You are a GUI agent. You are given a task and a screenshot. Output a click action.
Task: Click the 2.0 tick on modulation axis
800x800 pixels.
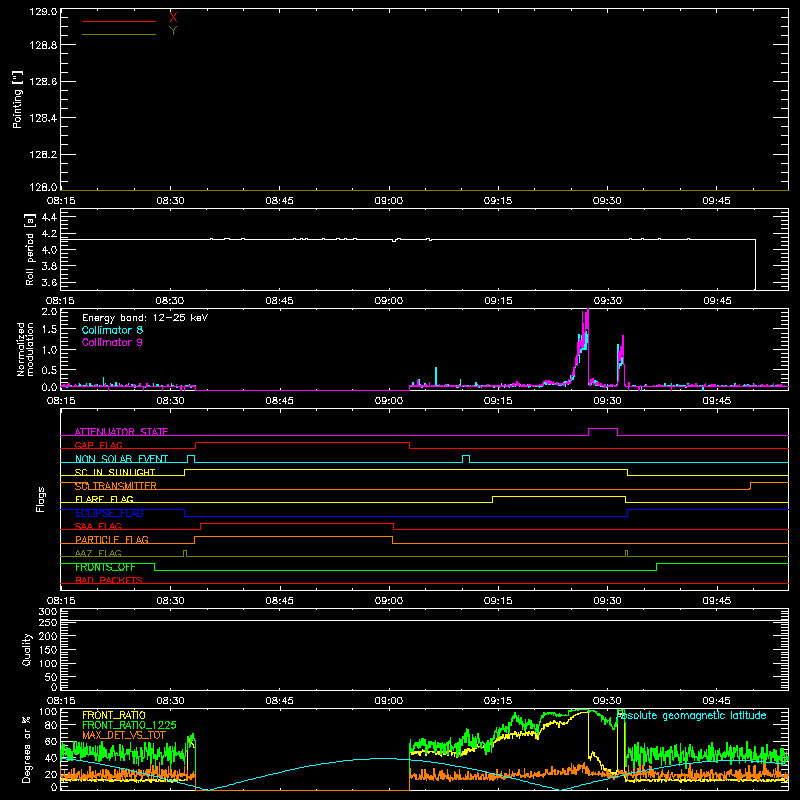49,312
